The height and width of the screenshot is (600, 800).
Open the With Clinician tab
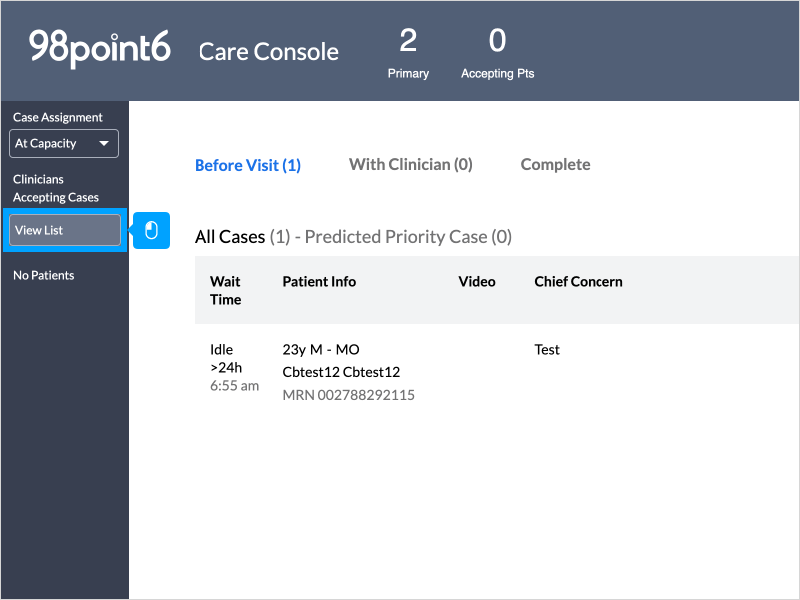click(x=410, y=164)
